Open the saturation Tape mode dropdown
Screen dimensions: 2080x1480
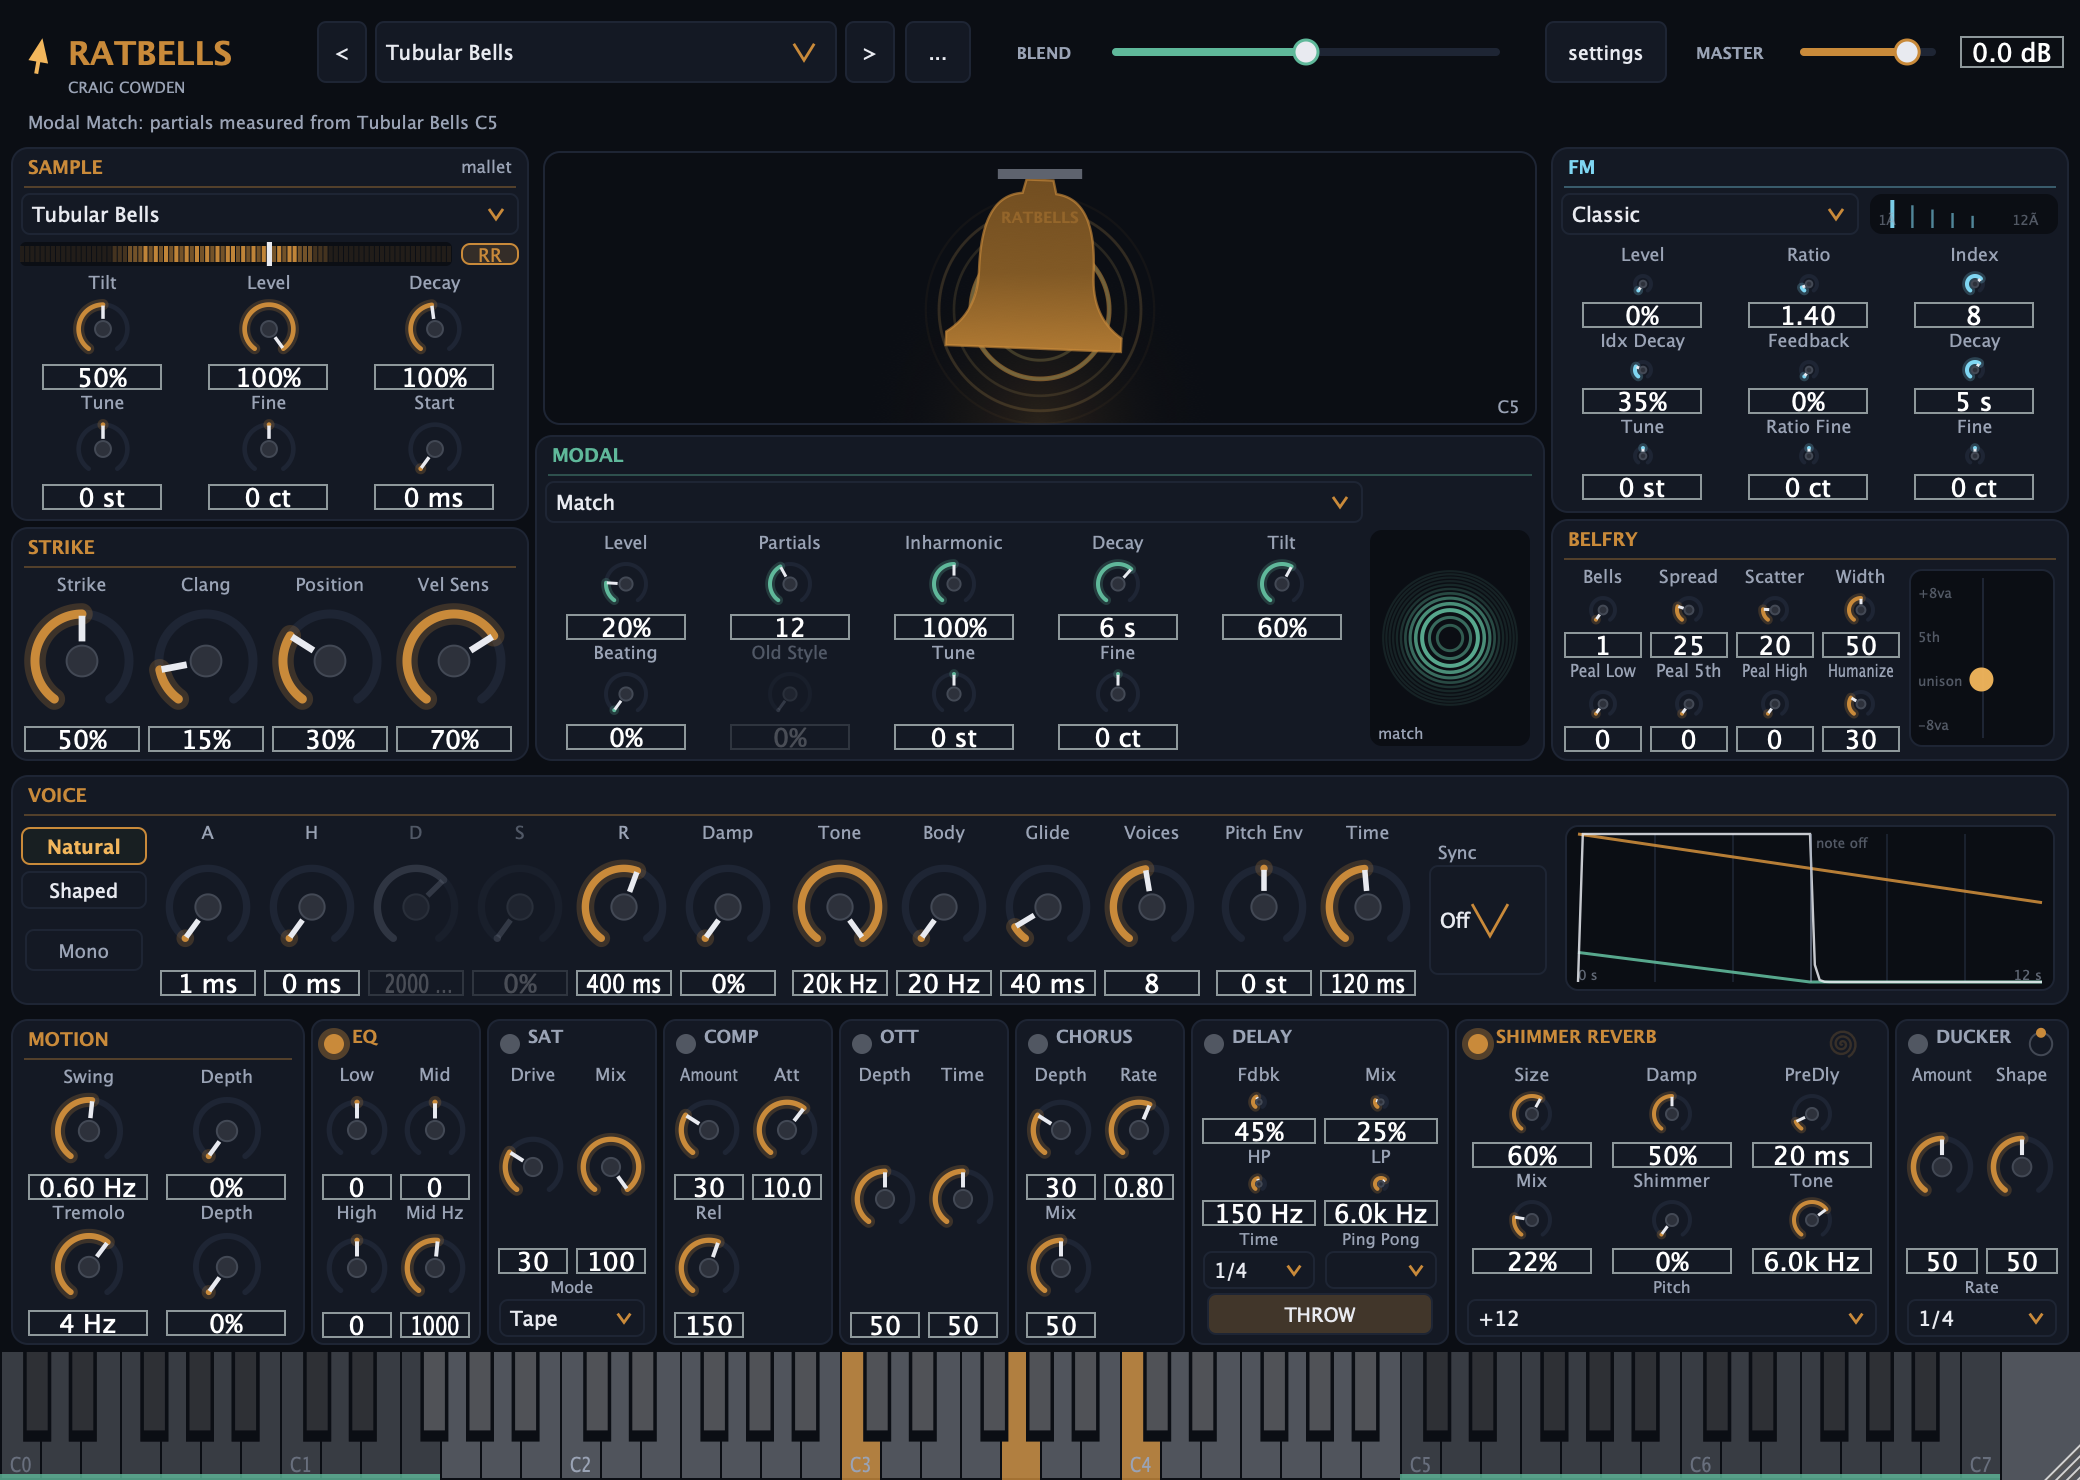(x=571, y=1318)
